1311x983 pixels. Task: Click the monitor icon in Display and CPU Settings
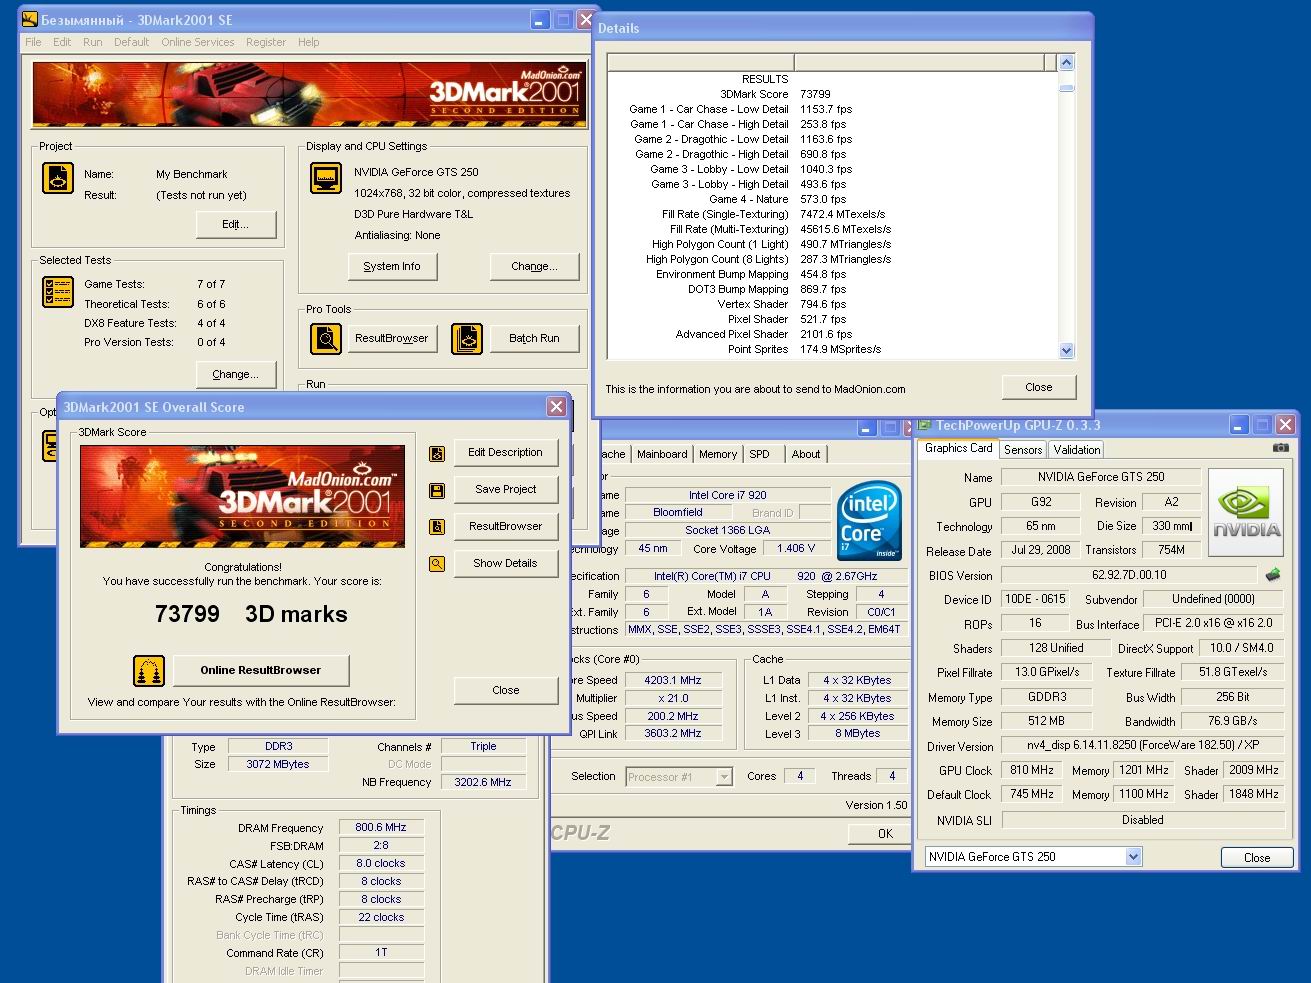click(326, 178)
